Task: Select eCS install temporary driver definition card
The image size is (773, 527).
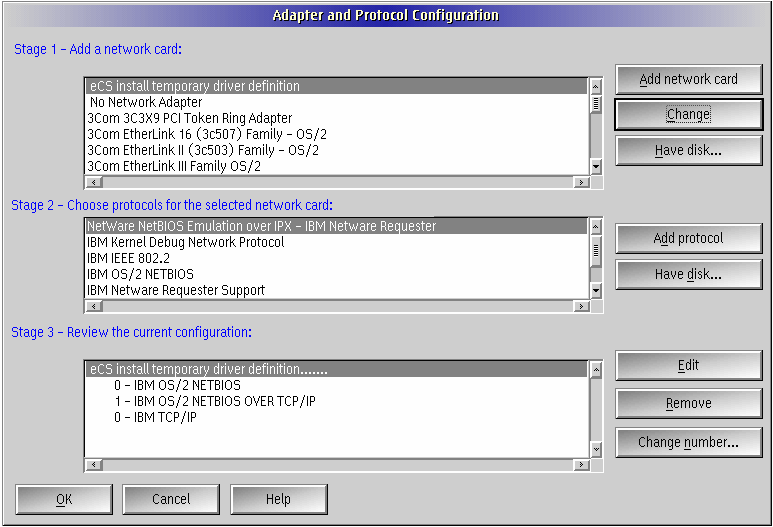Action: 337,86
